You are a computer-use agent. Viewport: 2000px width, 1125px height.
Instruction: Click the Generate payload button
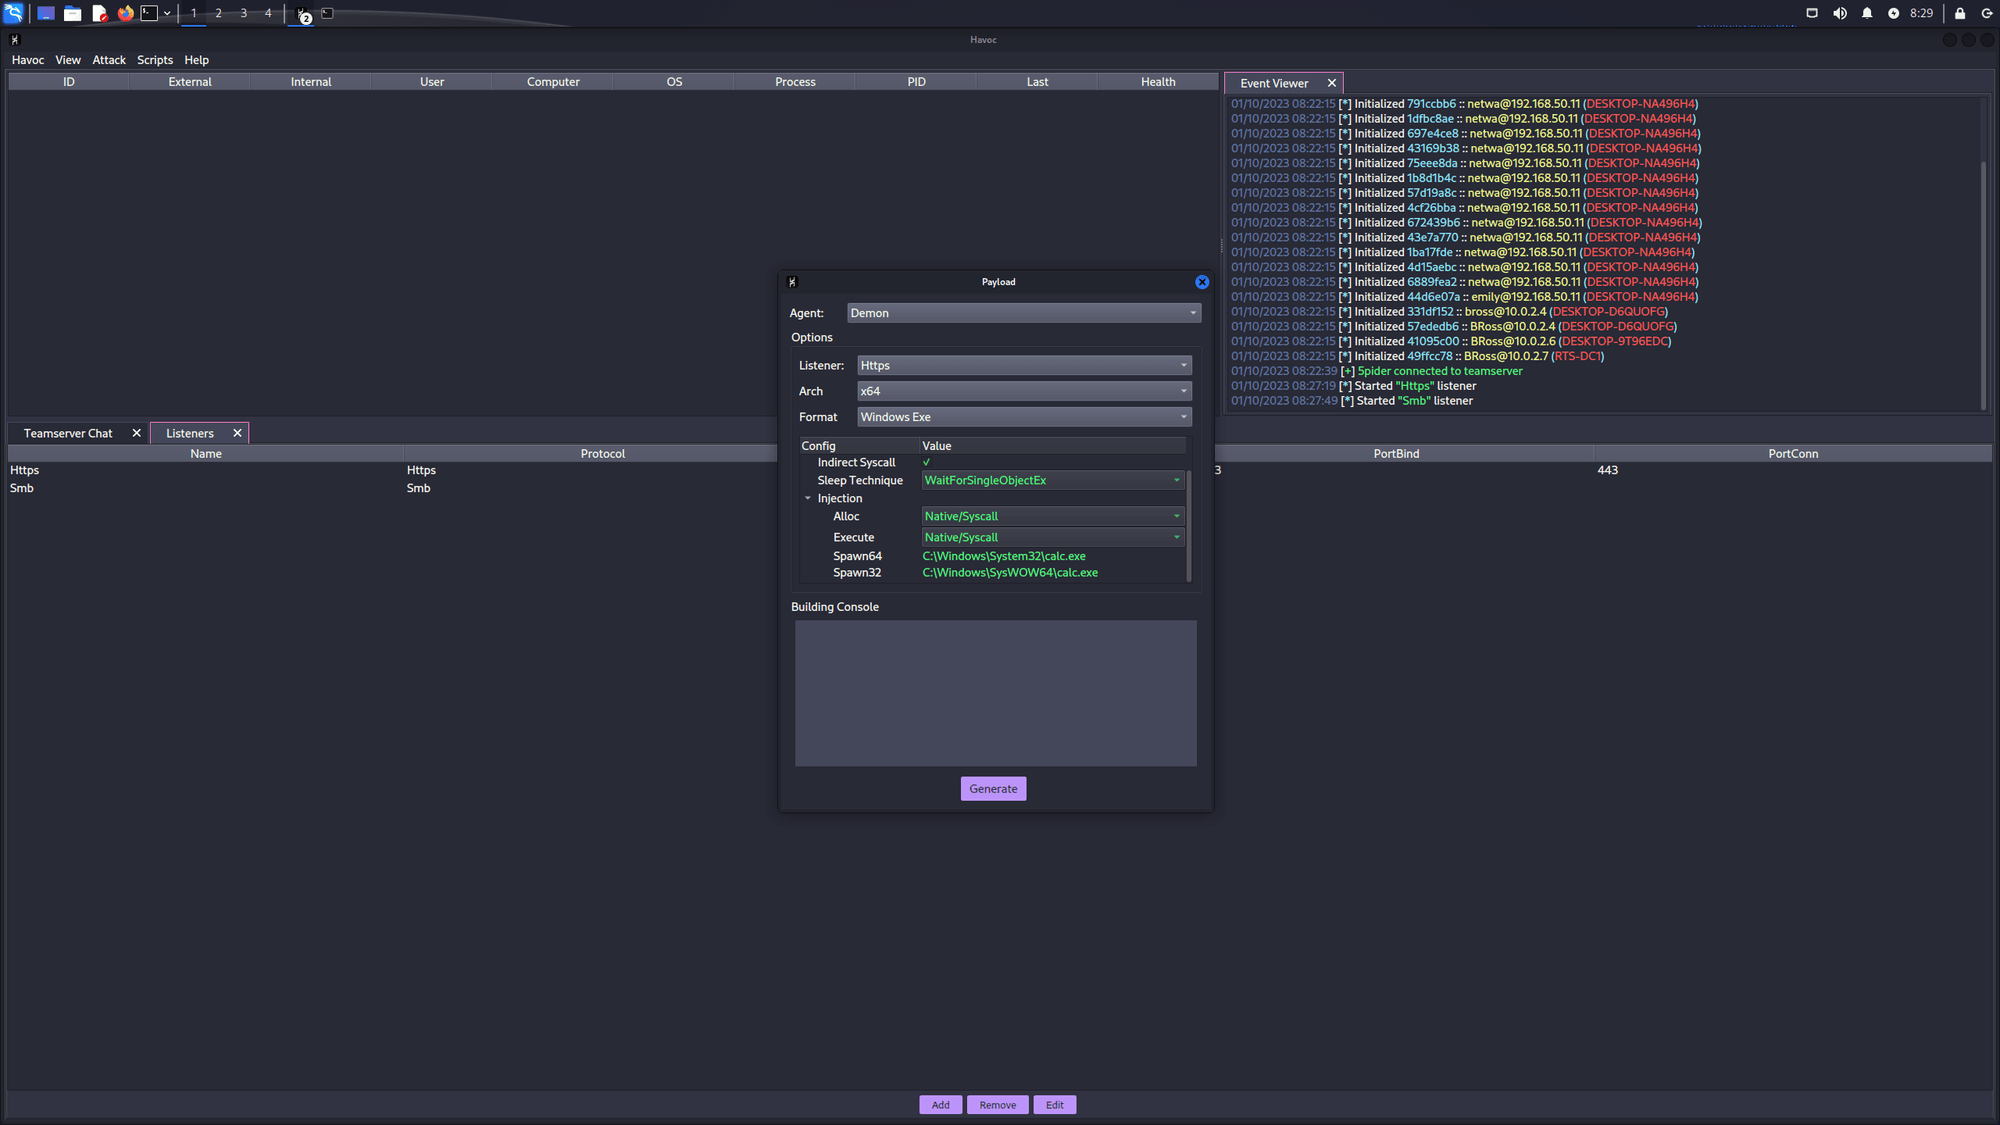(993, 789)
